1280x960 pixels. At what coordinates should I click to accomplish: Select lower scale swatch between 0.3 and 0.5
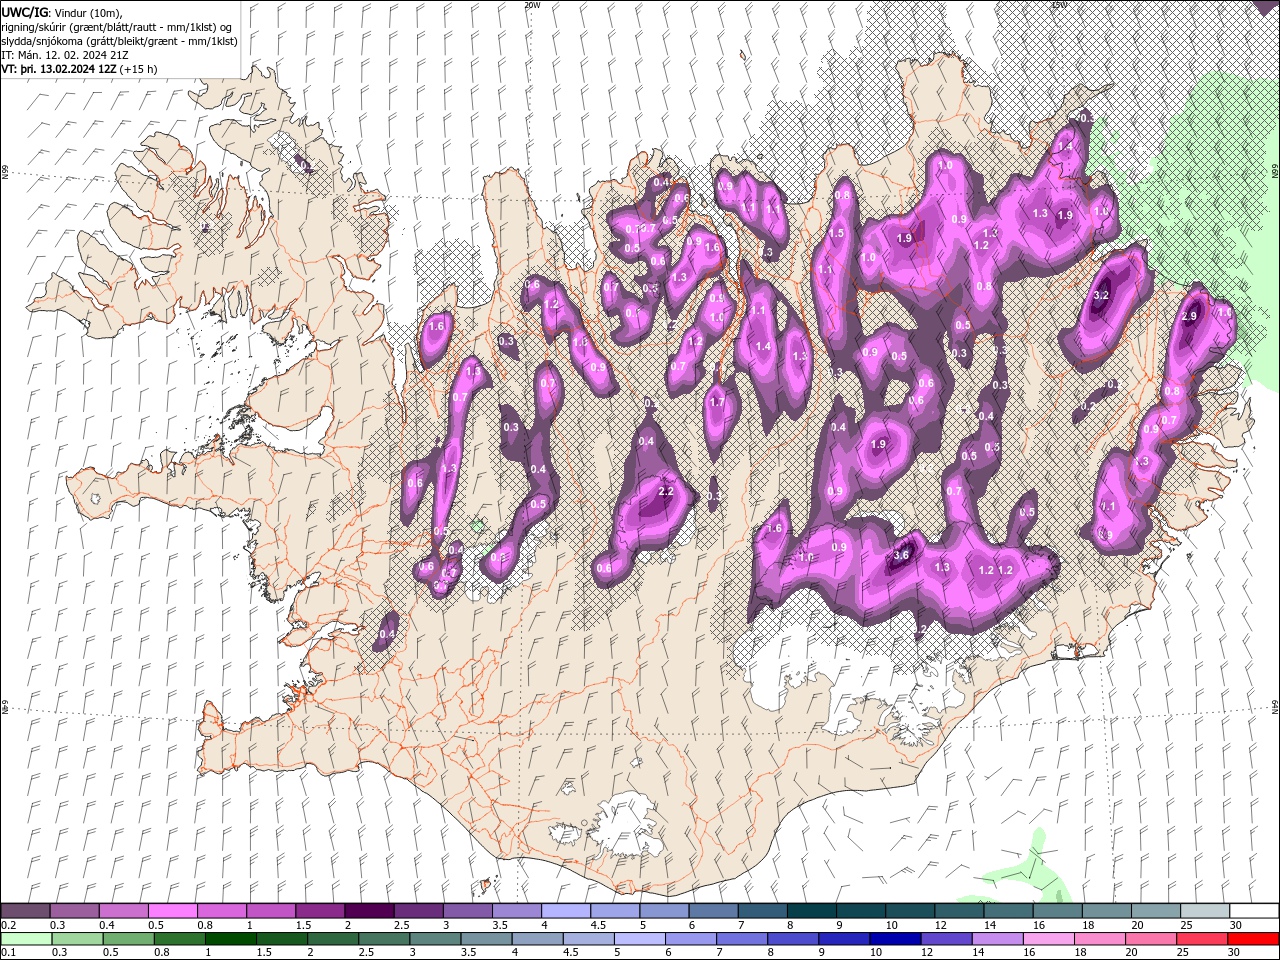click(77, 939)
